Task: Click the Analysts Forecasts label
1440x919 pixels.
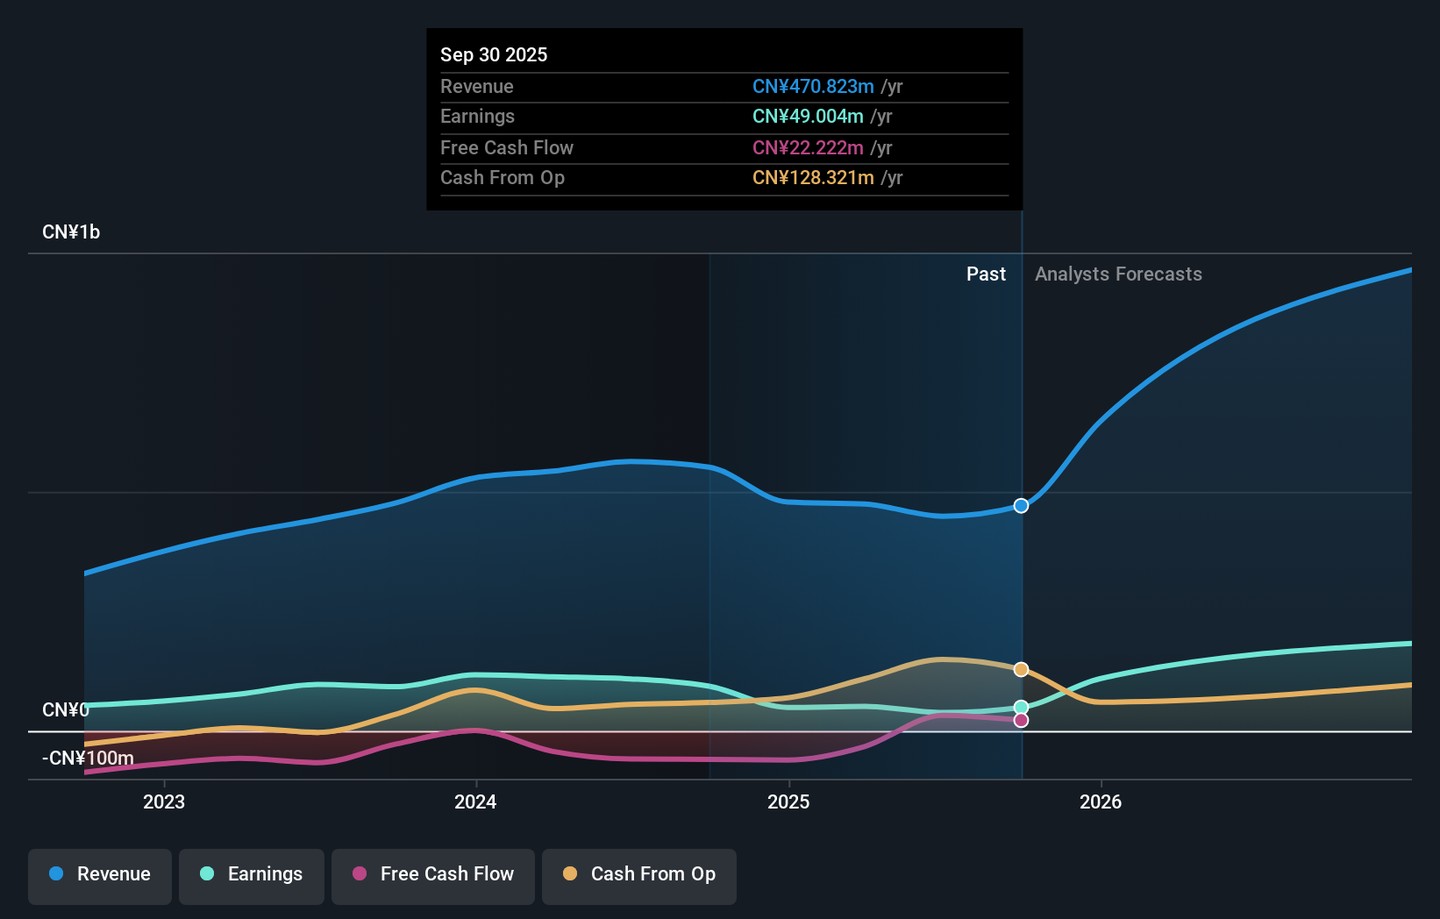Action: coord(1118,274)
